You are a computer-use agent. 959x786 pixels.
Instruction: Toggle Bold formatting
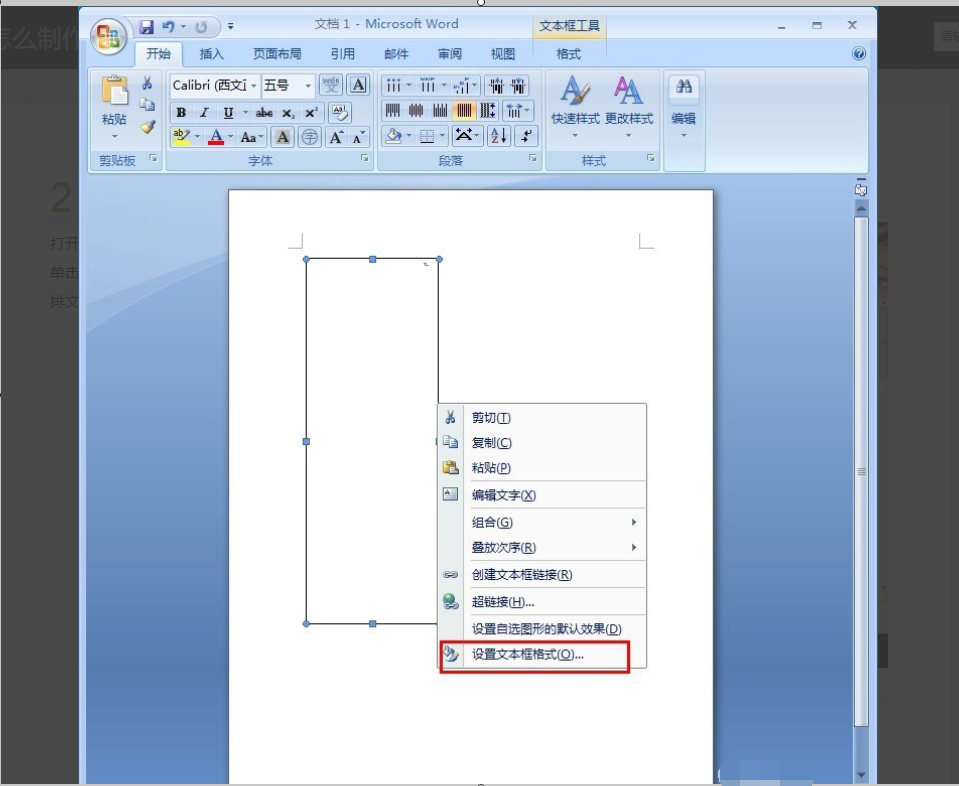(181, 113)
